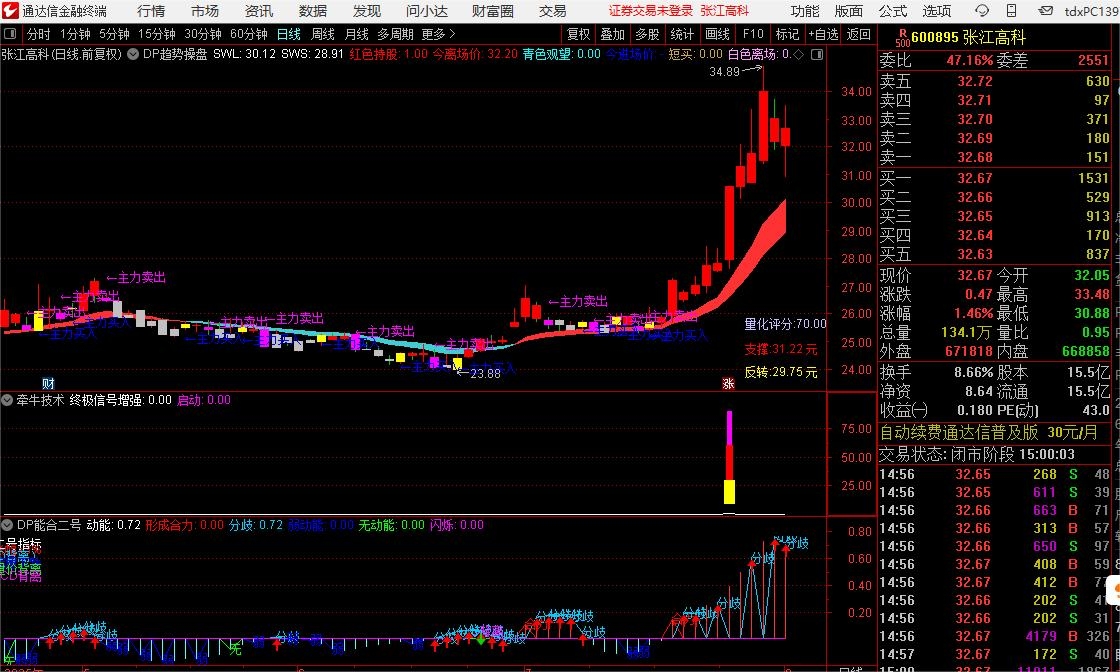Open the 行情 menu
1120x672 pixels.
(x=151, y=11)
